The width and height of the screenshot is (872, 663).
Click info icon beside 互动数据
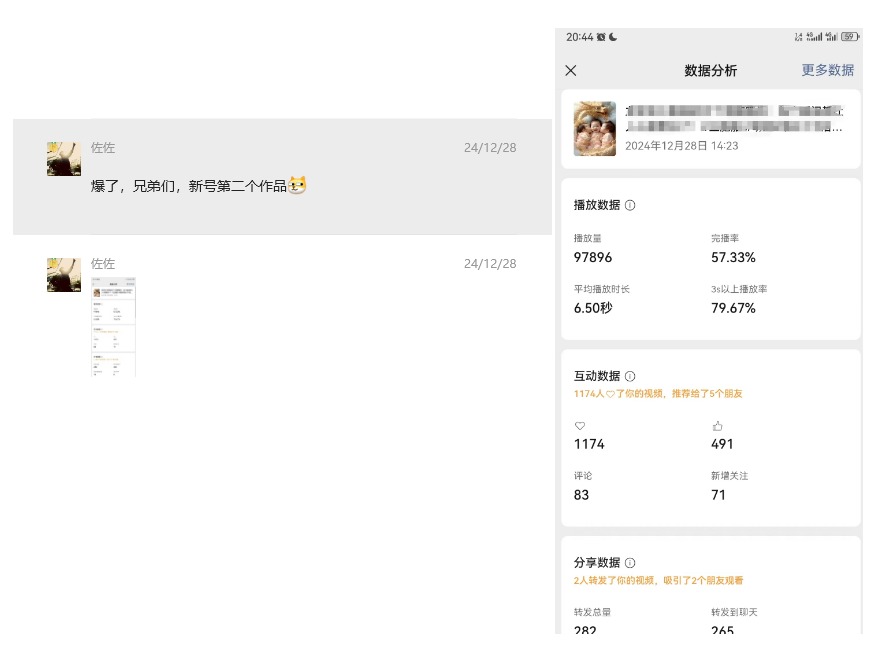click(630, 376)
